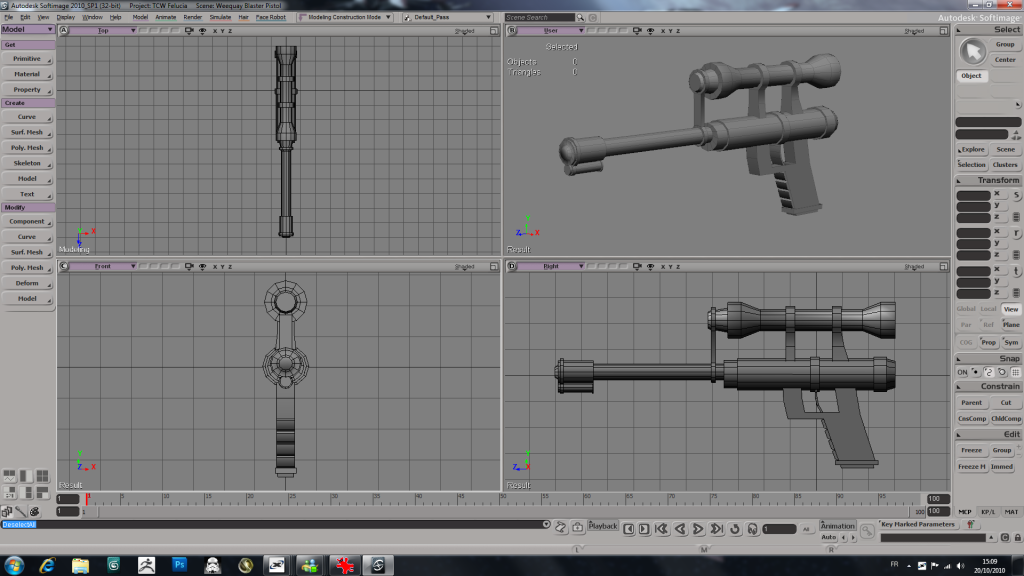Image resolution: width=1024 pixels, height=576 pixels.
Task: Activate the Scale (s) transform tool
Action: (1016, 195)
